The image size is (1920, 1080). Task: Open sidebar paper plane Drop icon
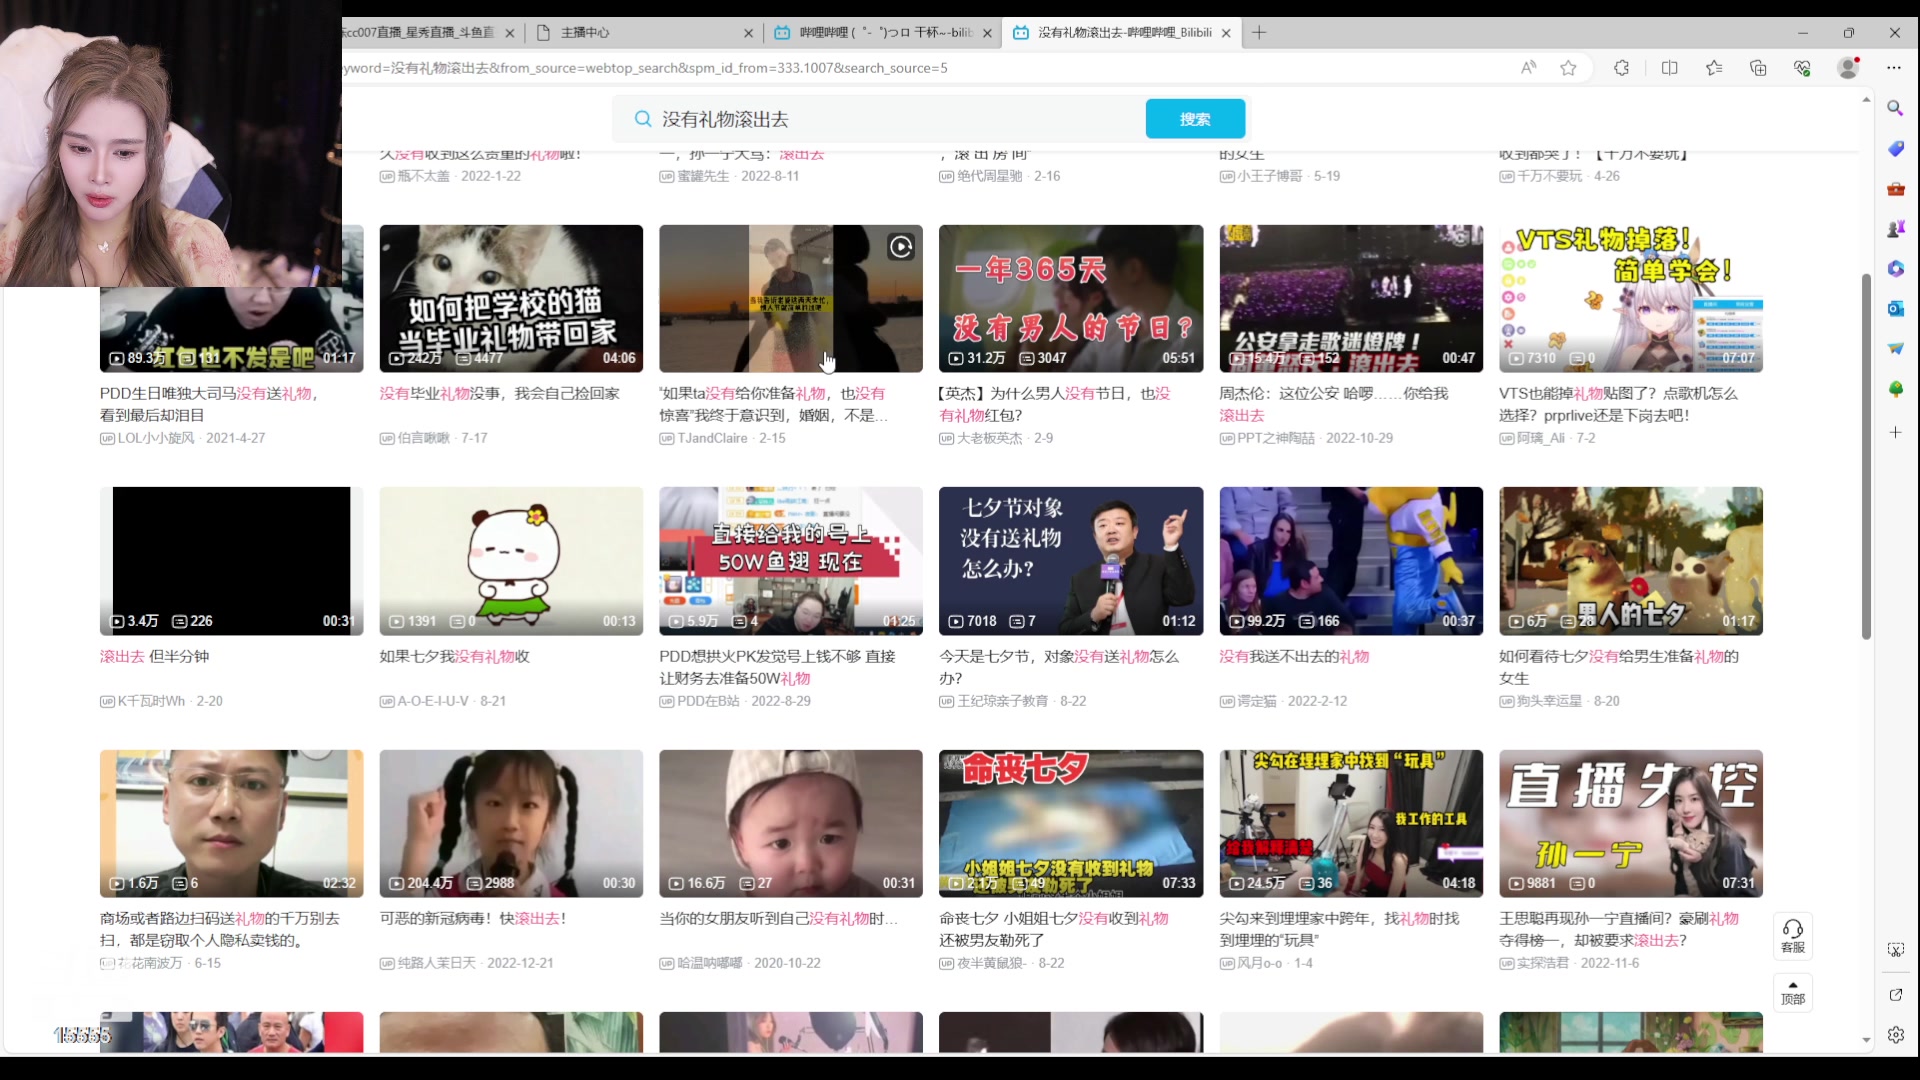pos(1895,349)
